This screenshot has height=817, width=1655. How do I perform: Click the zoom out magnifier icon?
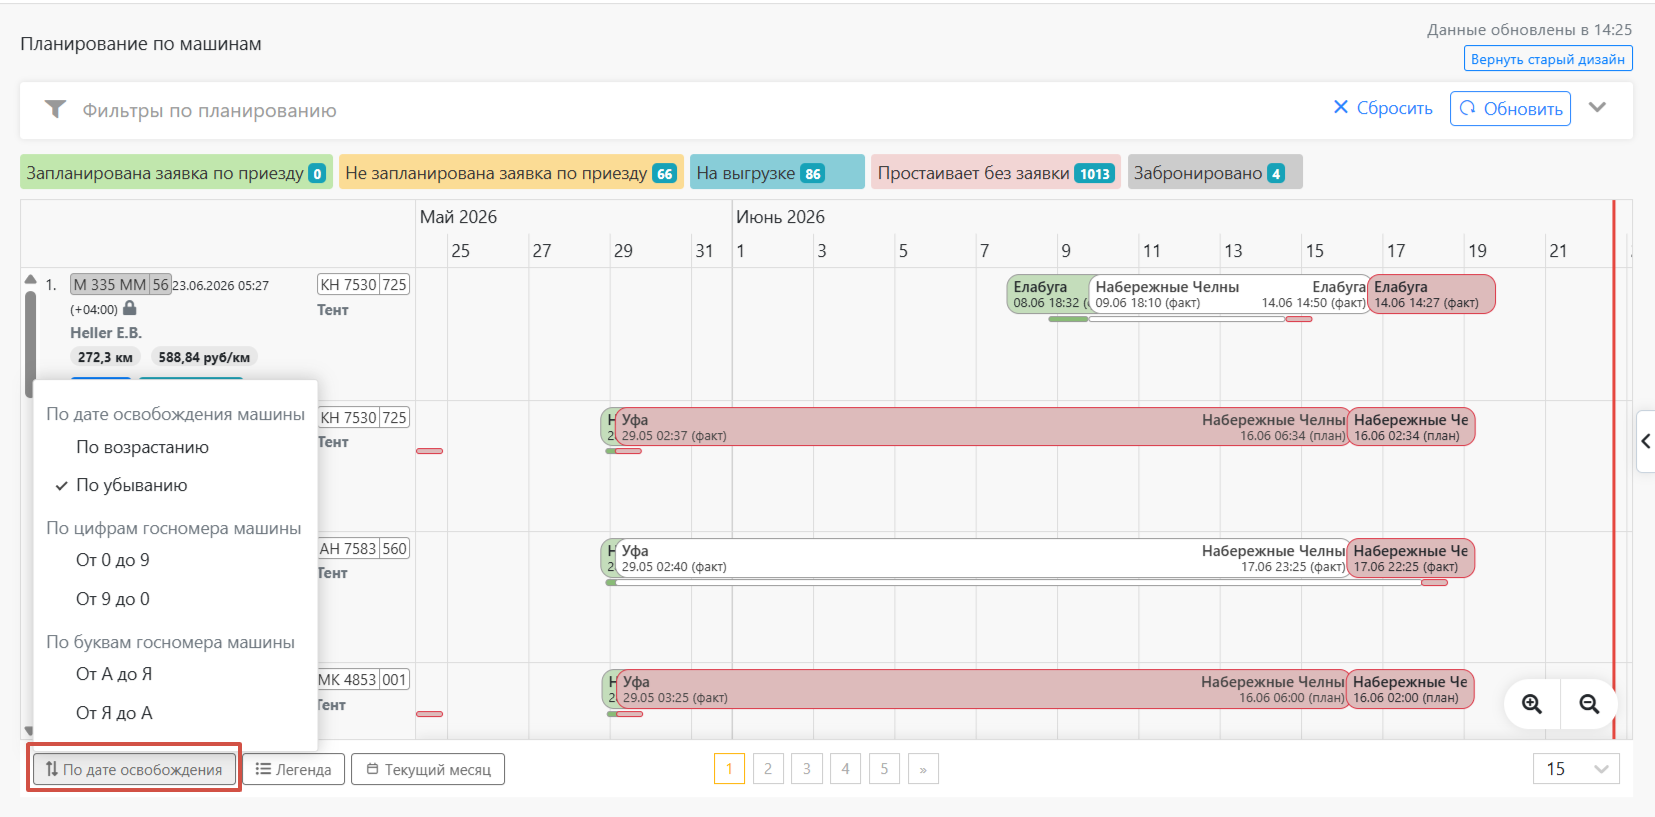1589,704
